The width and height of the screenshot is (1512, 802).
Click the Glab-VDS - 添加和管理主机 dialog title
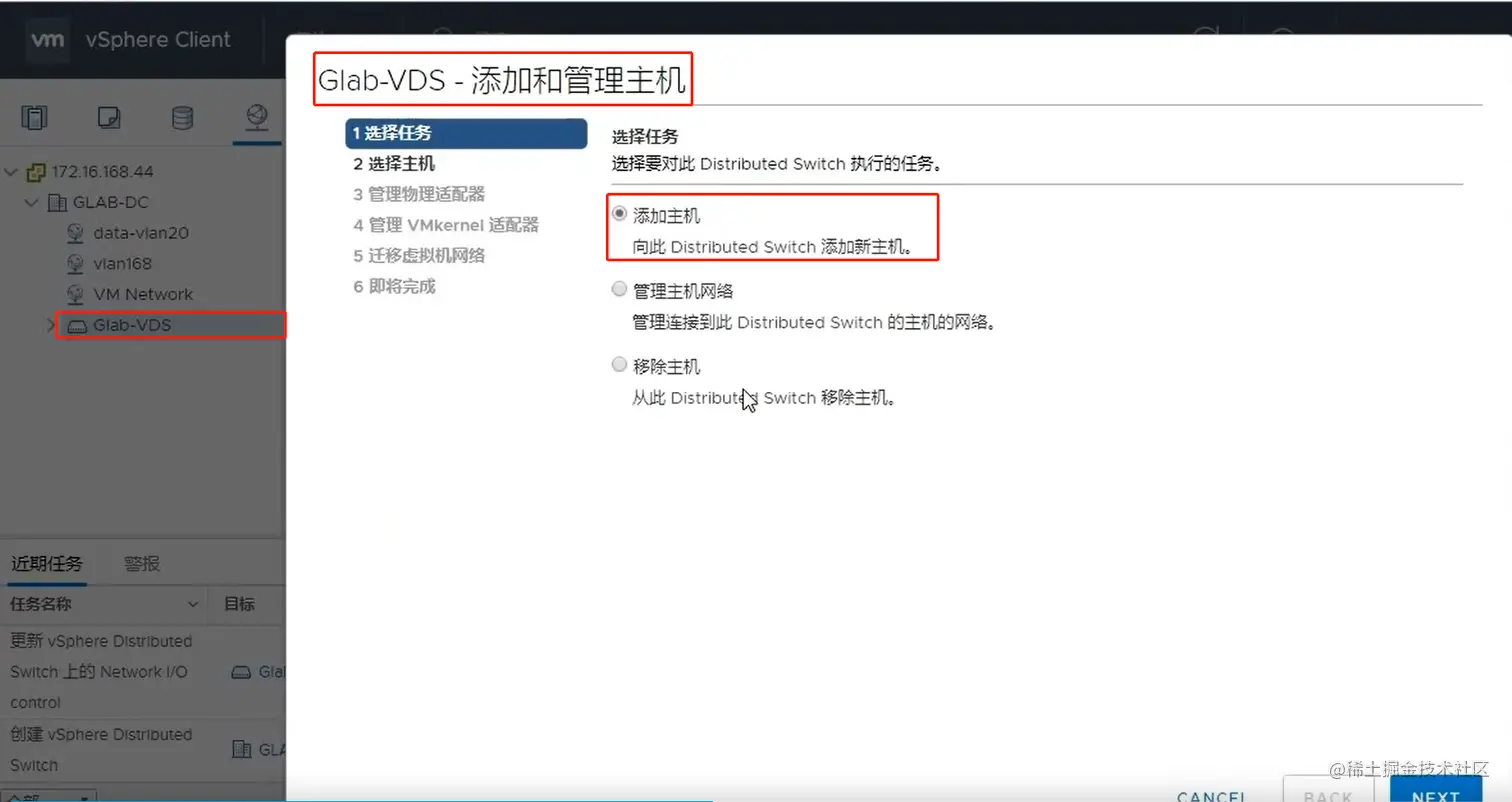point(502,82)
